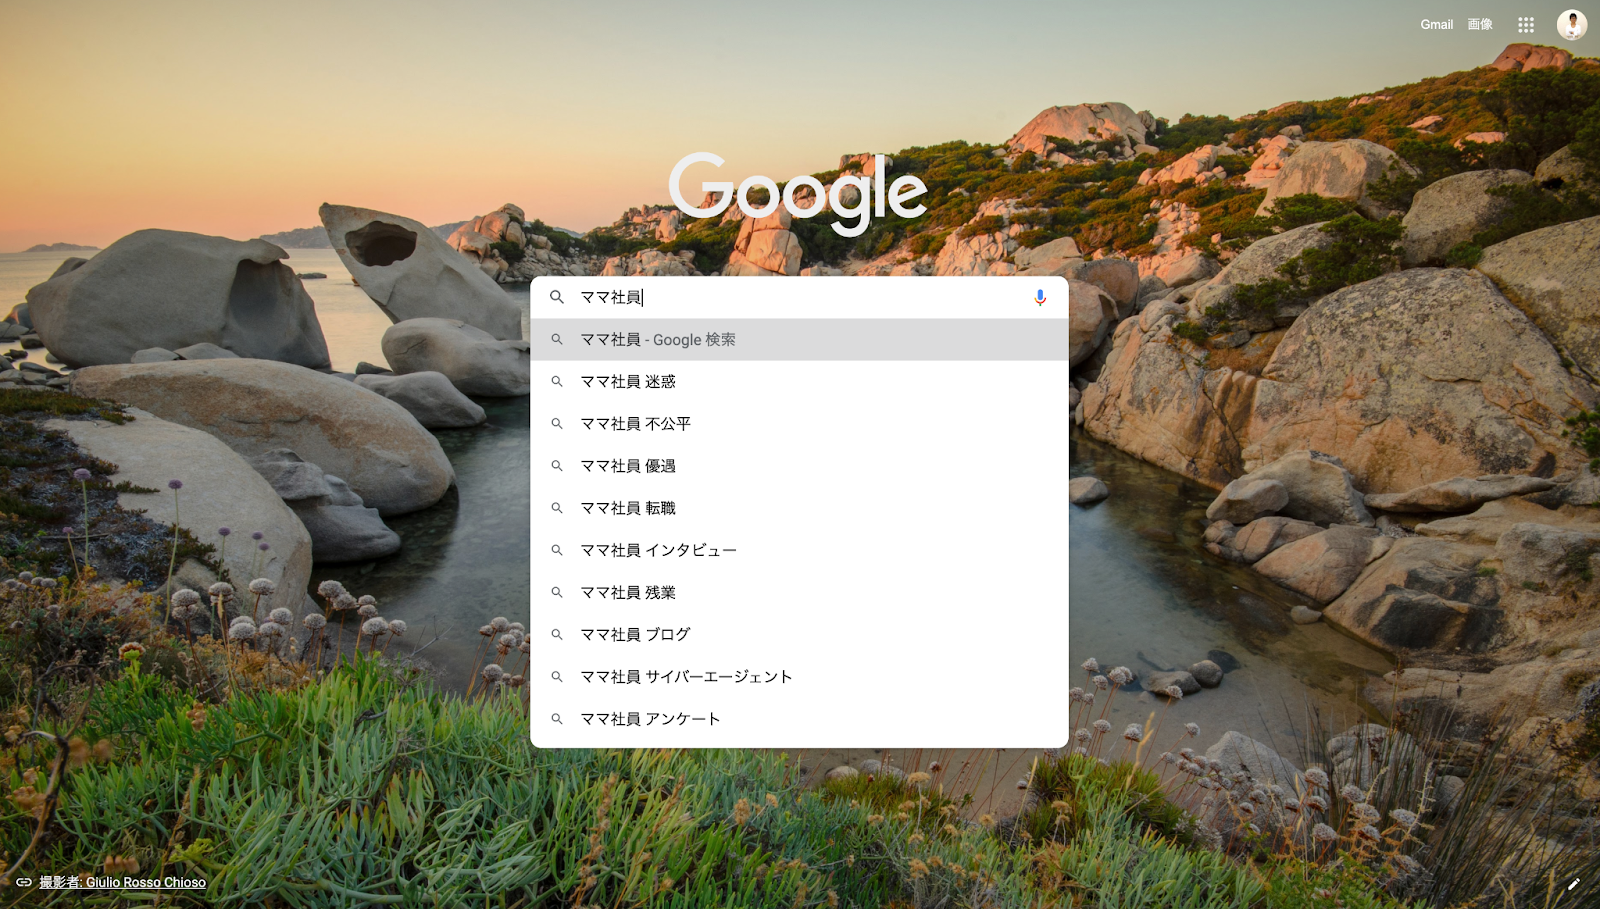Click the customize page pencil icon

tap(1573, 884)
